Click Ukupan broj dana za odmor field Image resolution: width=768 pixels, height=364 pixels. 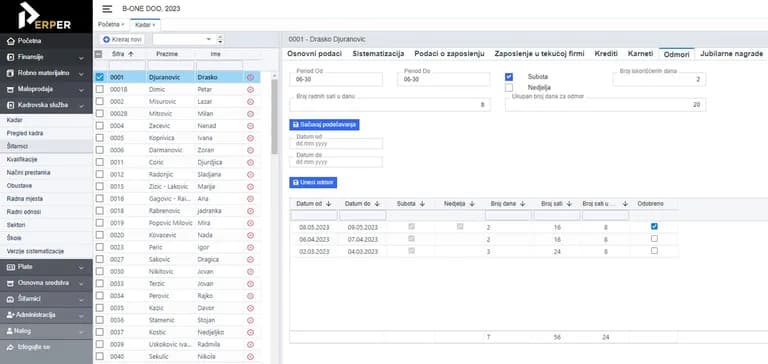point(605,104)
